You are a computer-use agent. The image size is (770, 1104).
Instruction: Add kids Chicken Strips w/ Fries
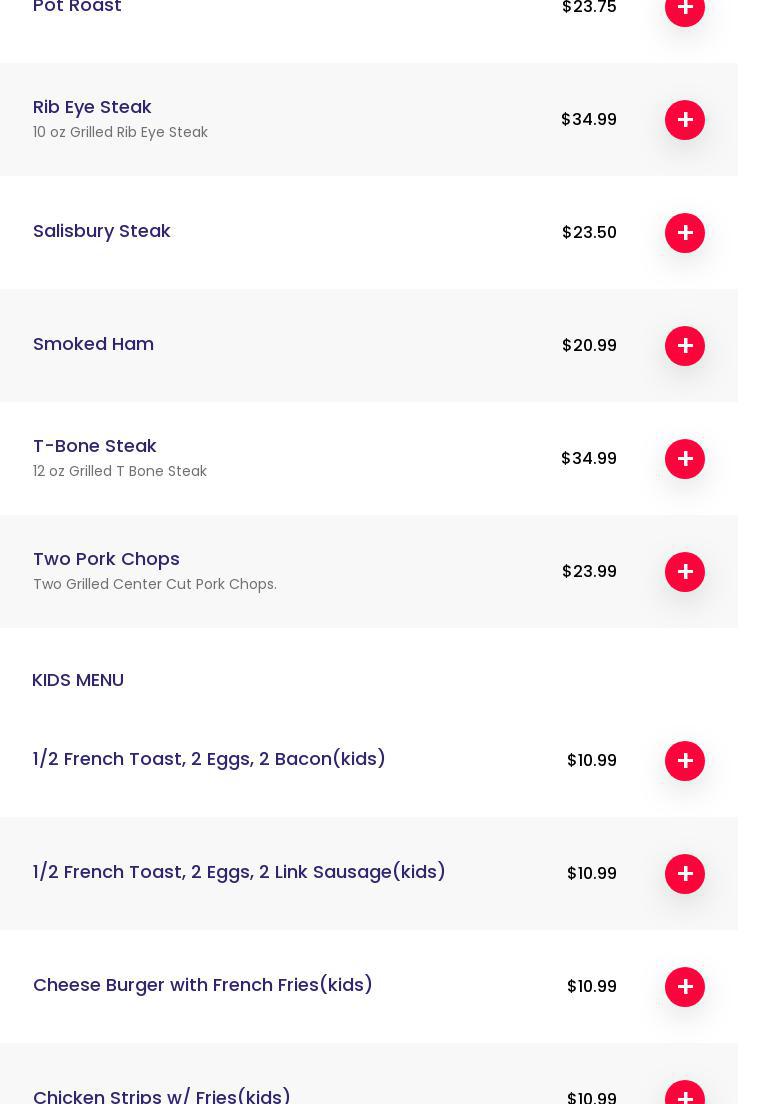click(x=685, y=1096)
